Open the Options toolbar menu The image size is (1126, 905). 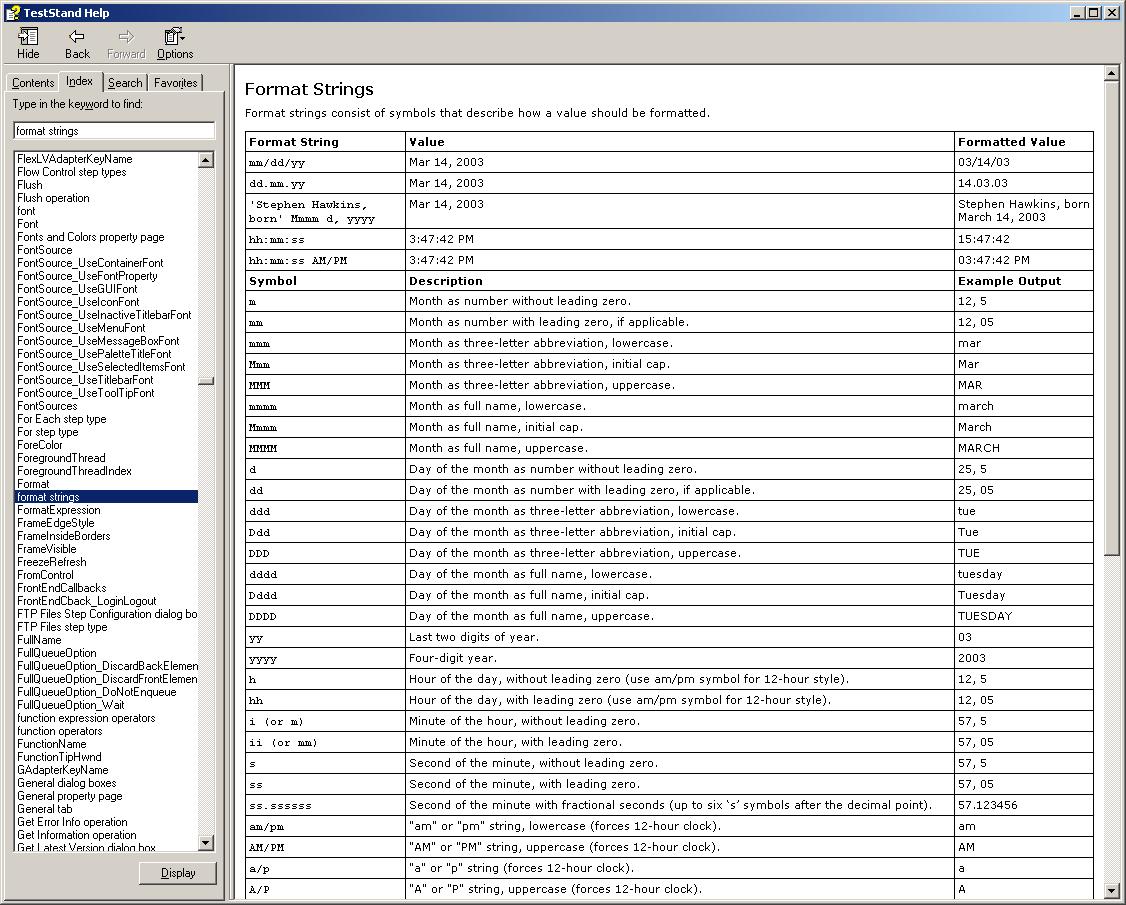(175, 44)
